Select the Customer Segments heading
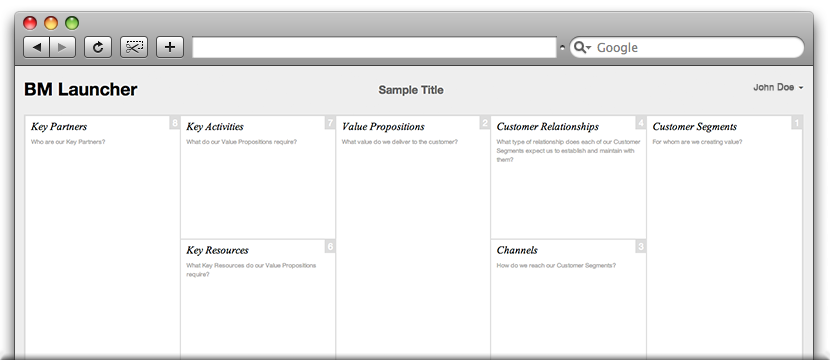The image size is (830, 360). (x=694, y=127)
